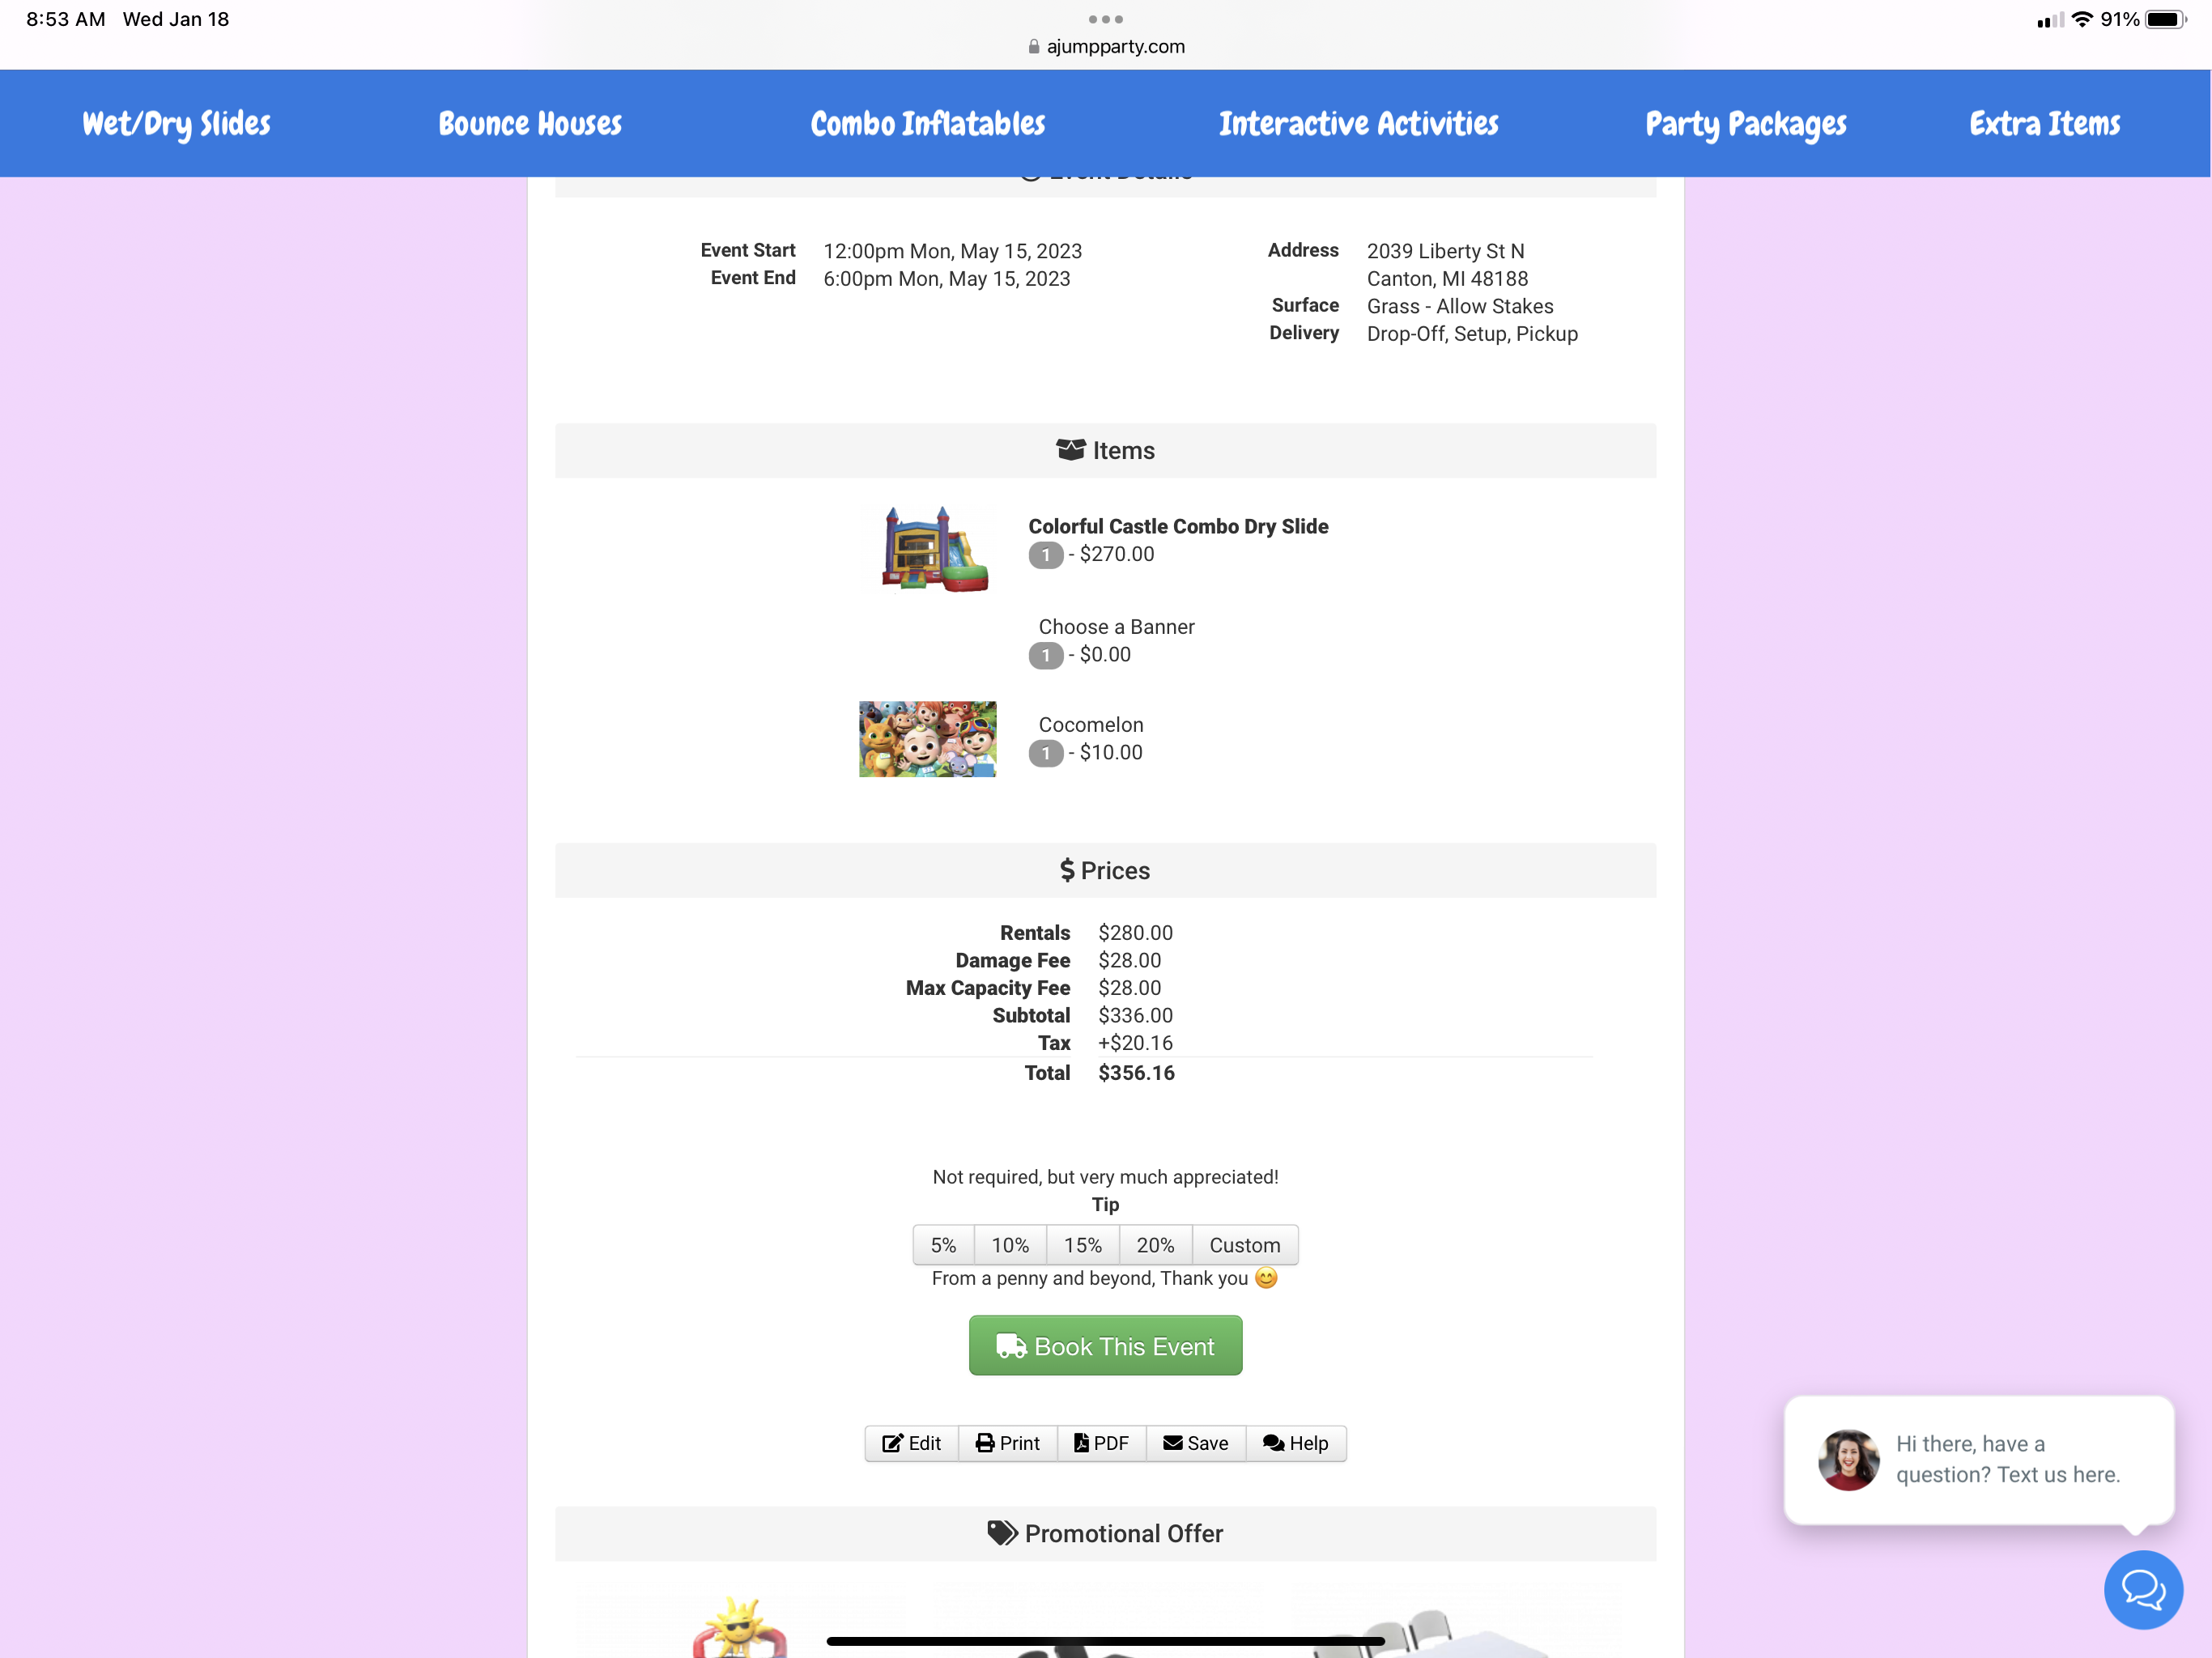Image resolution: width=2212 pixels, height=1658 pixels.
Task: Select the 5% tip option
Action: coord(943,1245)
